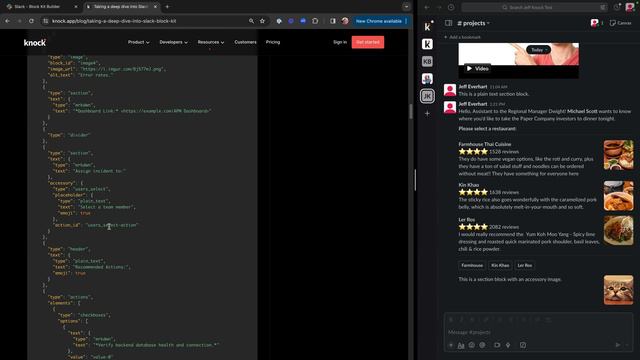Click the knock logo
Viewport: 640px width, 360px height.
[35, 42]
